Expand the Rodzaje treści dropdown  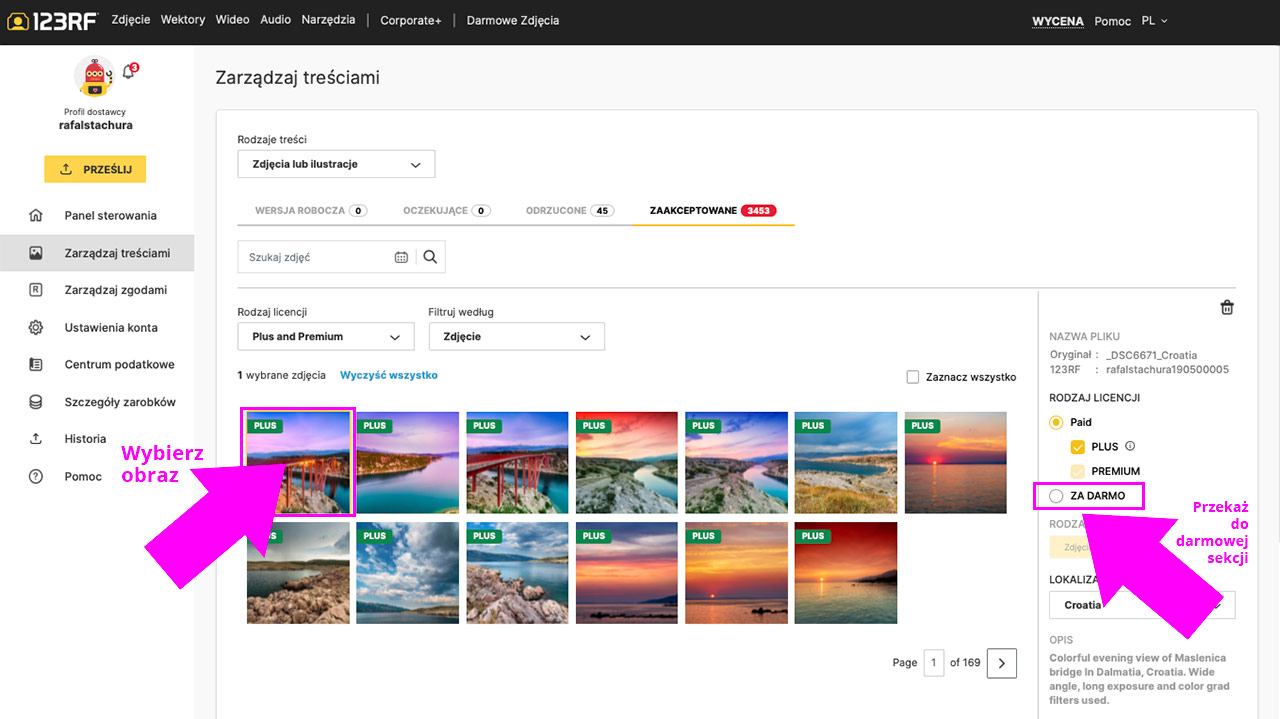click(x=336, y=164)
